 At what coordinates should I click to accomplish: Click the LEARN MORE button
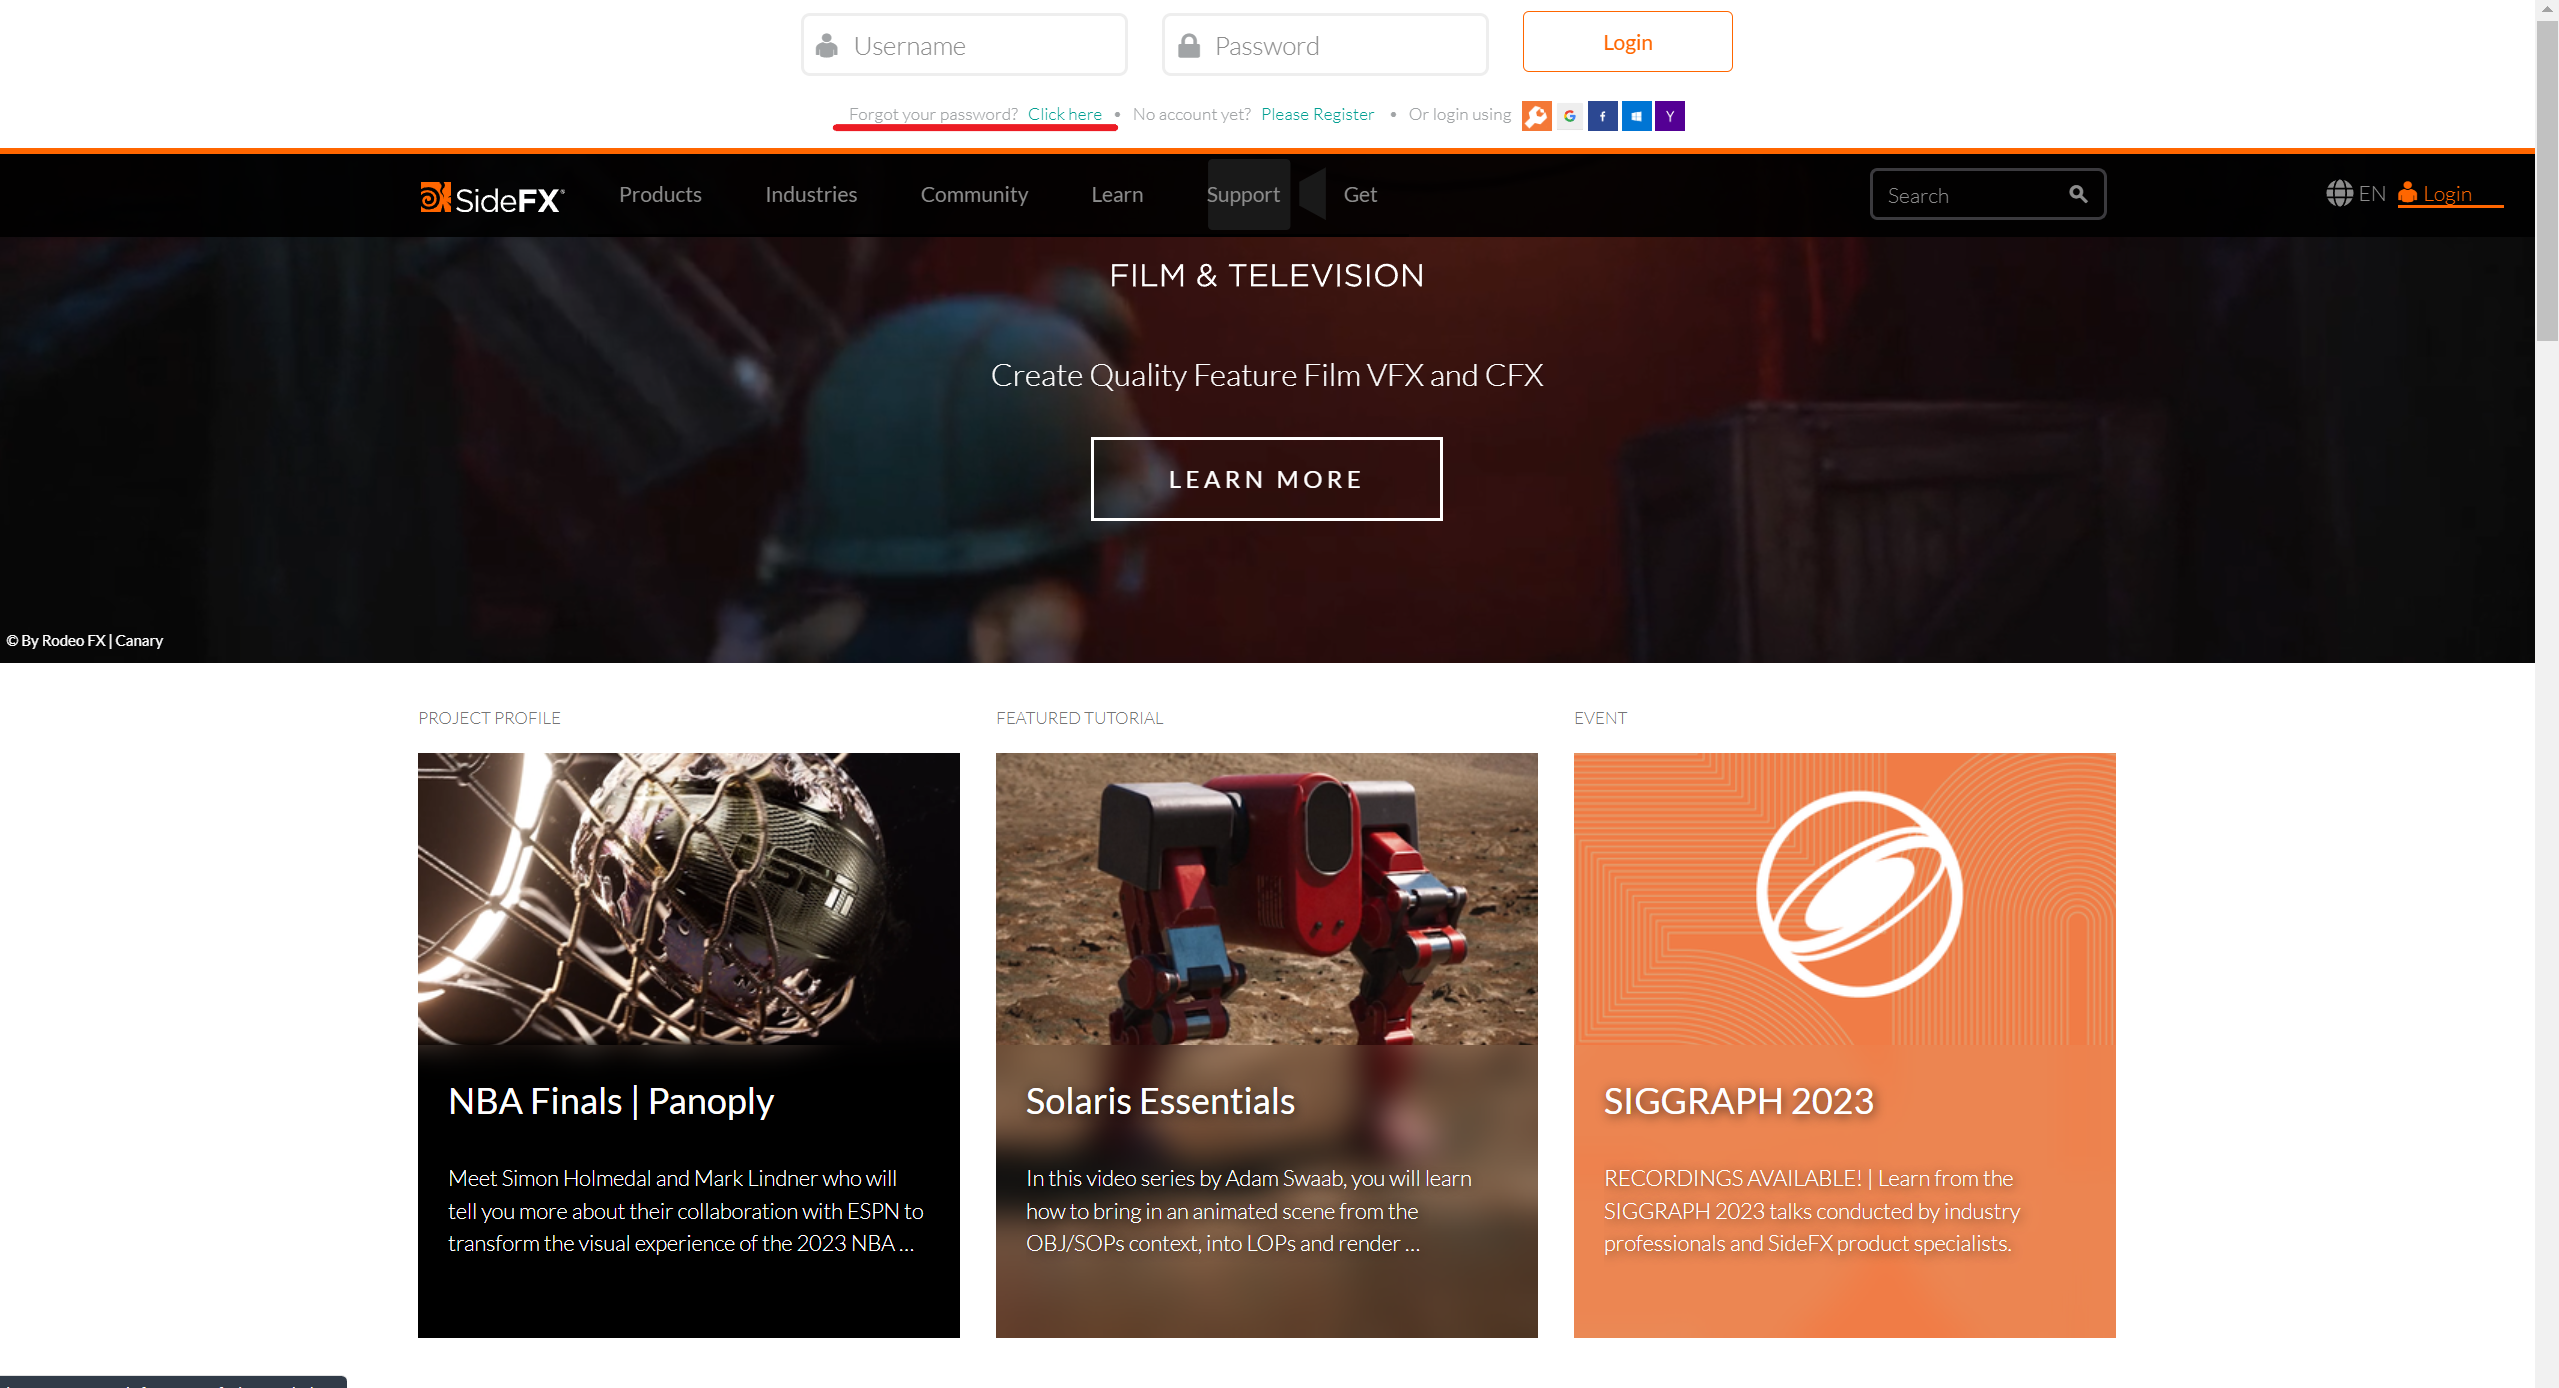[x=1266, y=479]
